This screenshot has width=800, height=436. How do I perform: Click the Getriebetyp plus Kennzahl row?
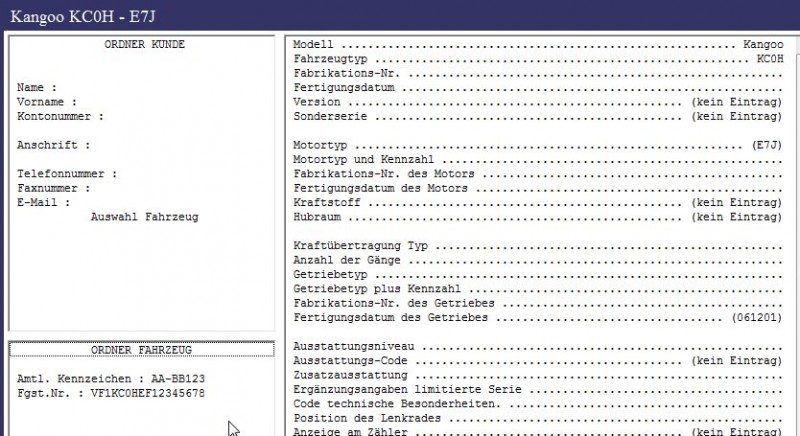click(x=538, y=289)
